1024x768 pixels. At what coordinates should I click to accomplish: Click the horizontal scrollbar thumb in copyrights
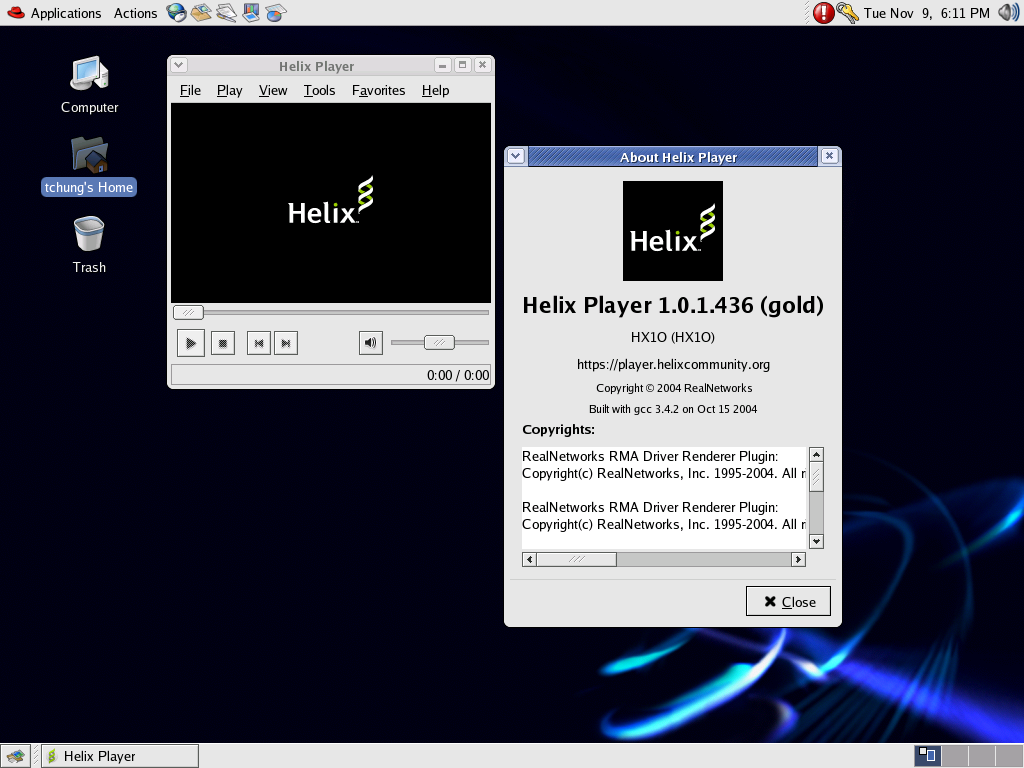576,559
